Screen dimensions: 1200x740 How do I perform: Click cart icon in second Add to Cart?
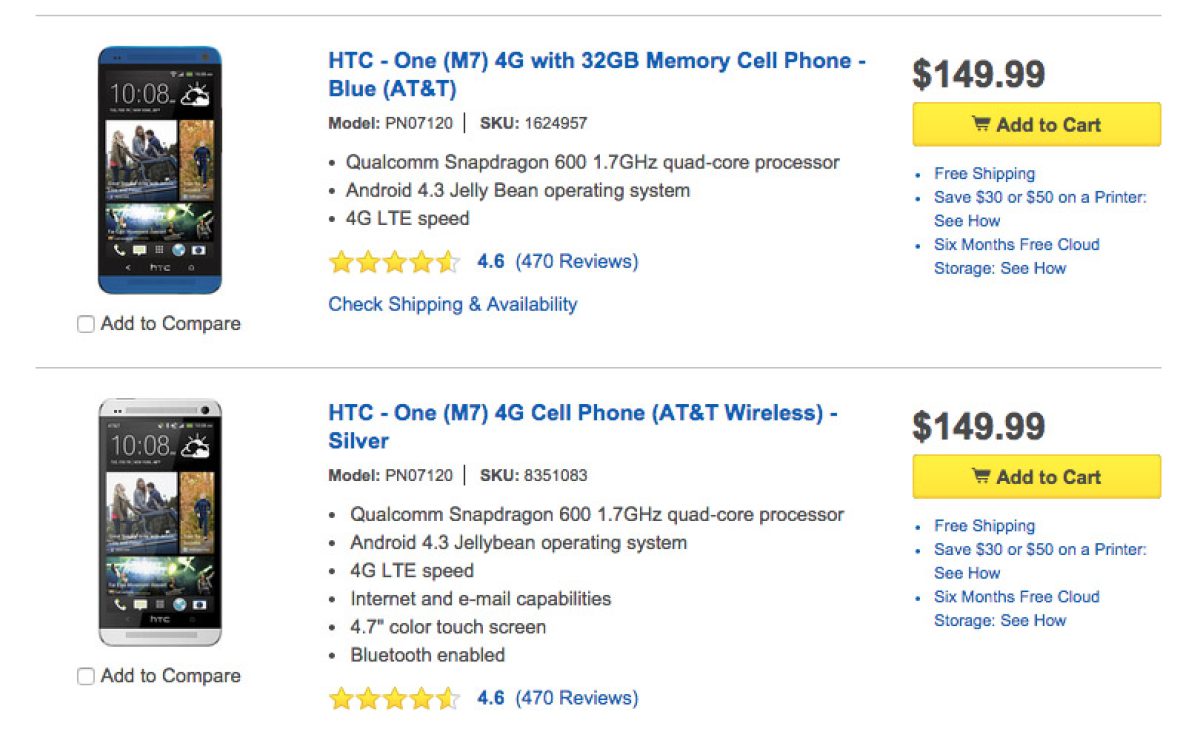pos(981,477)
